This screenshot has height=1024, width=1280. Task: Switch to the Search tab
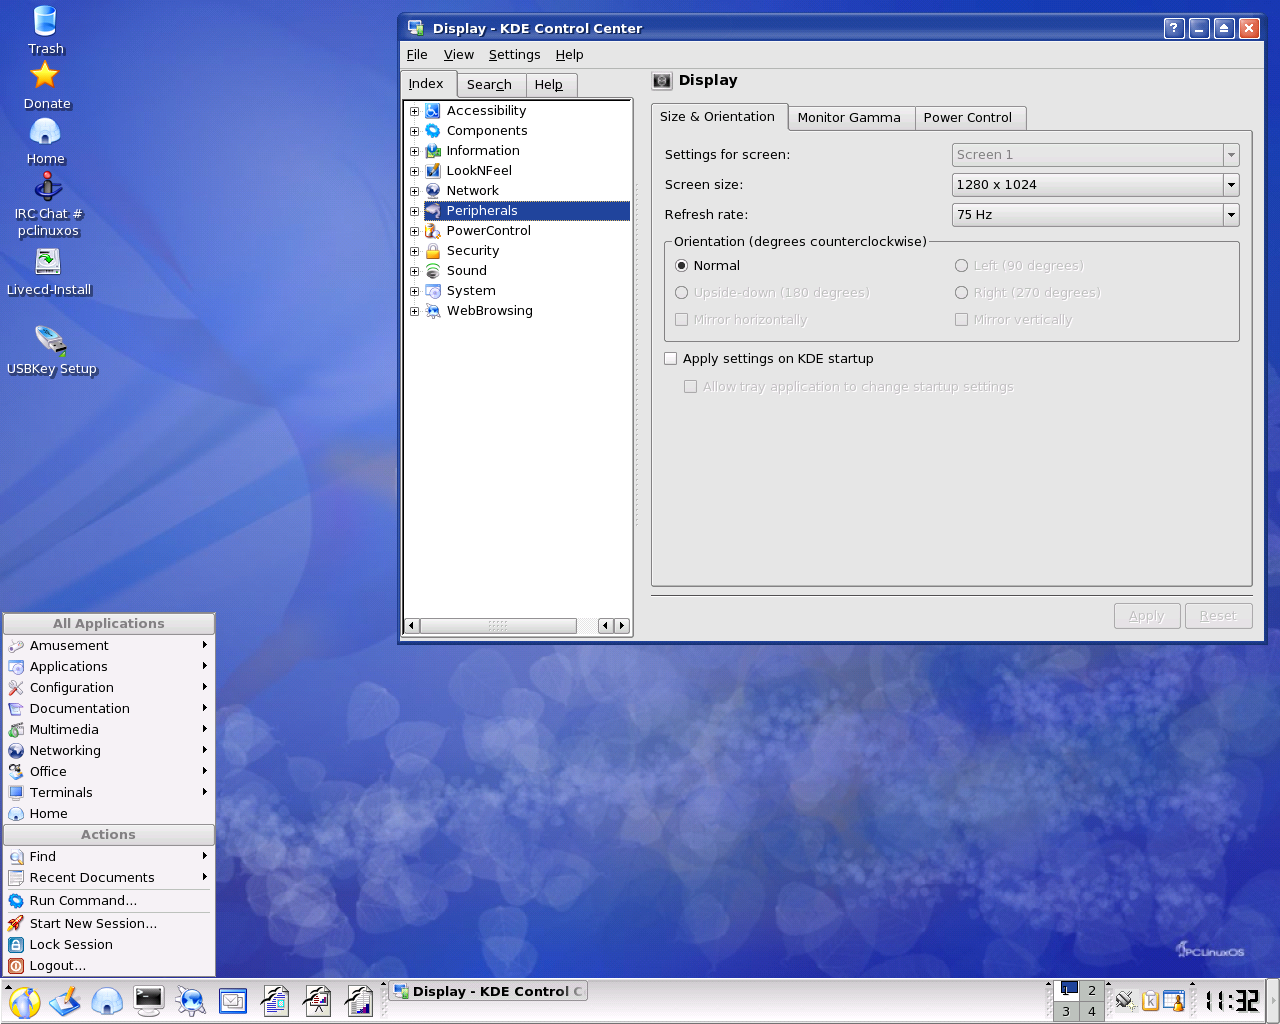click(489, 85)
